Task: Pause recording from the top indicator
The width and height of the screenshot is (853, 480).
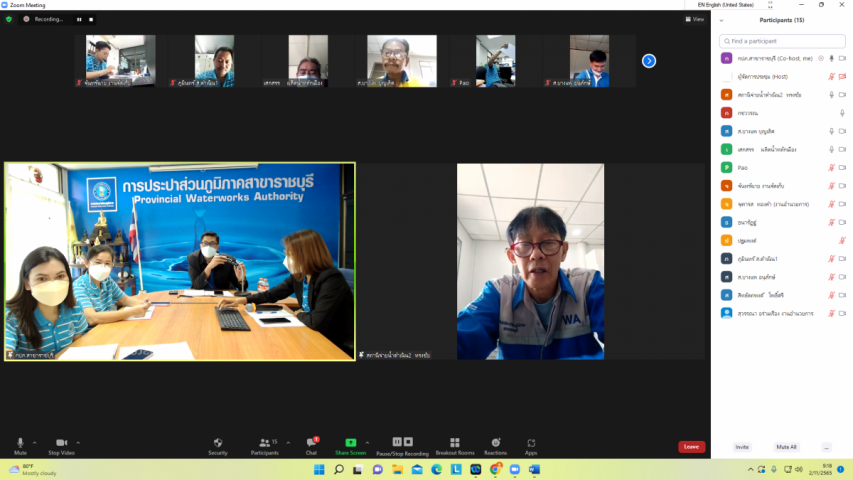Action: pos(79,19)
